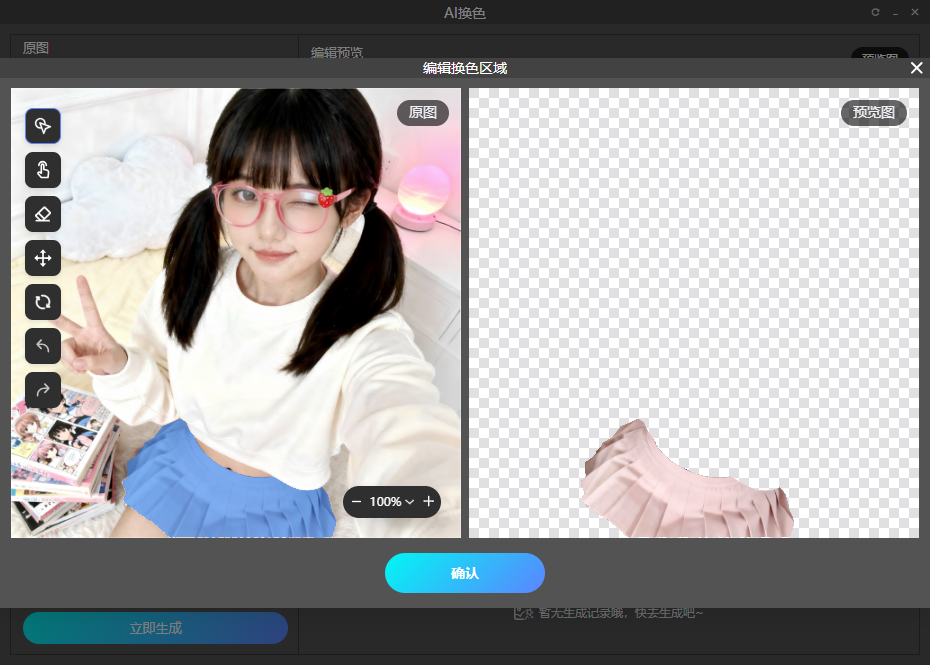Redo the selection edit
Screen dimensions: 930x665
click(42, 390)
